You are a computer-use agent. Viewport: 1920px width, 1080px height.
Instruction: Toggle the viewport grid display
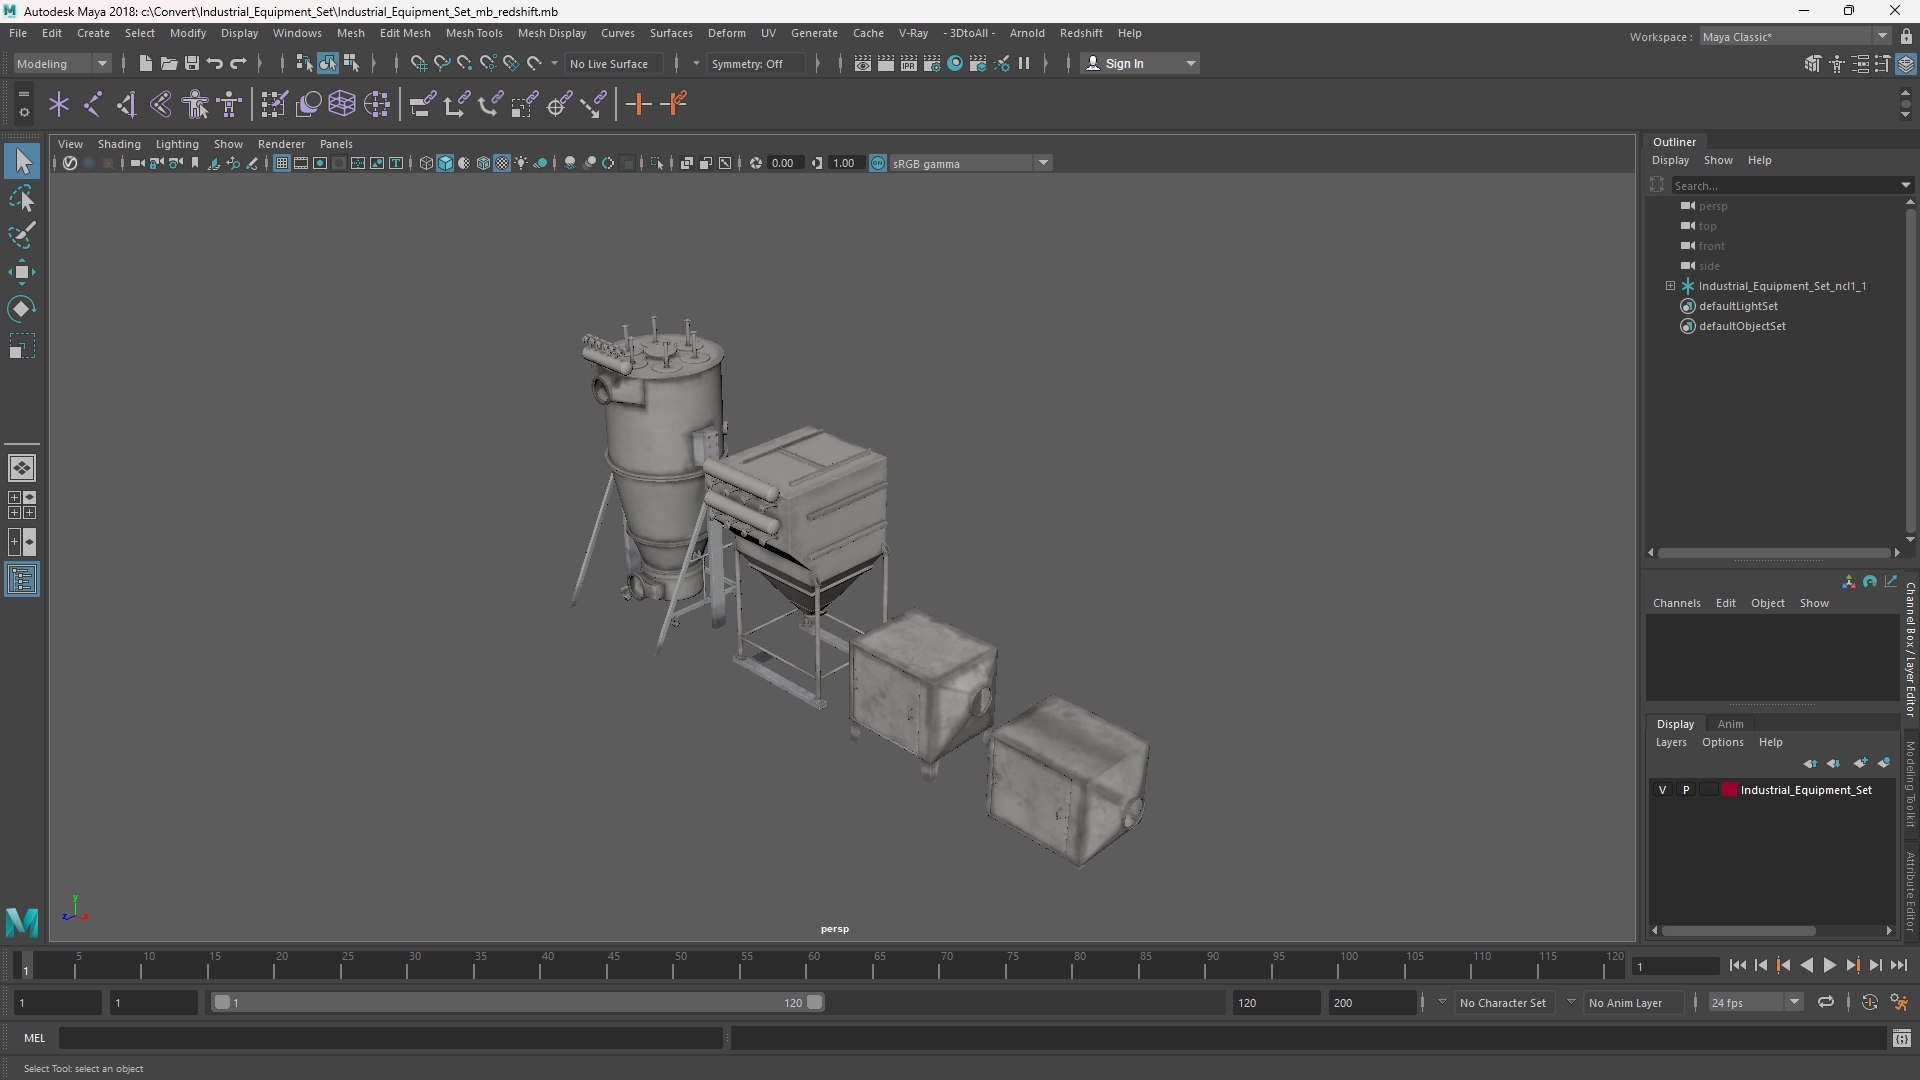[x=282, y=163]
